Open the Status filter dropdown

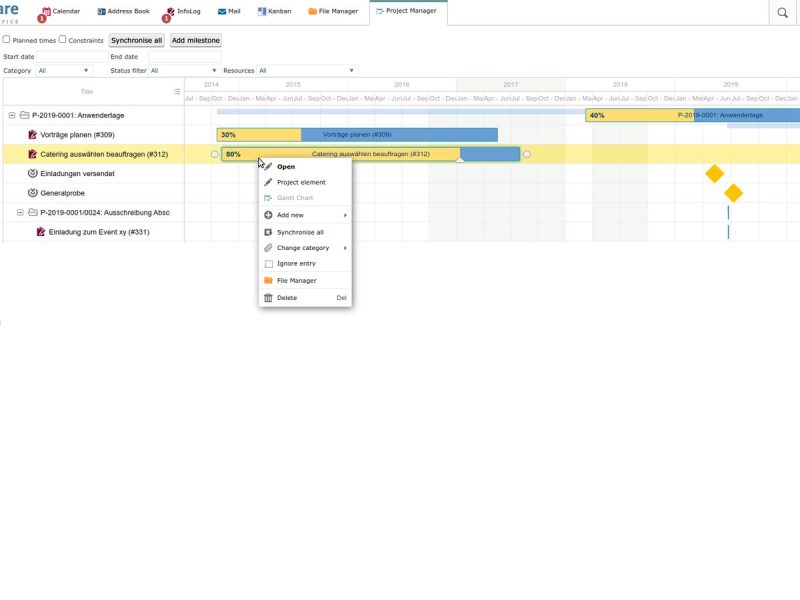[x=184, y=70]
